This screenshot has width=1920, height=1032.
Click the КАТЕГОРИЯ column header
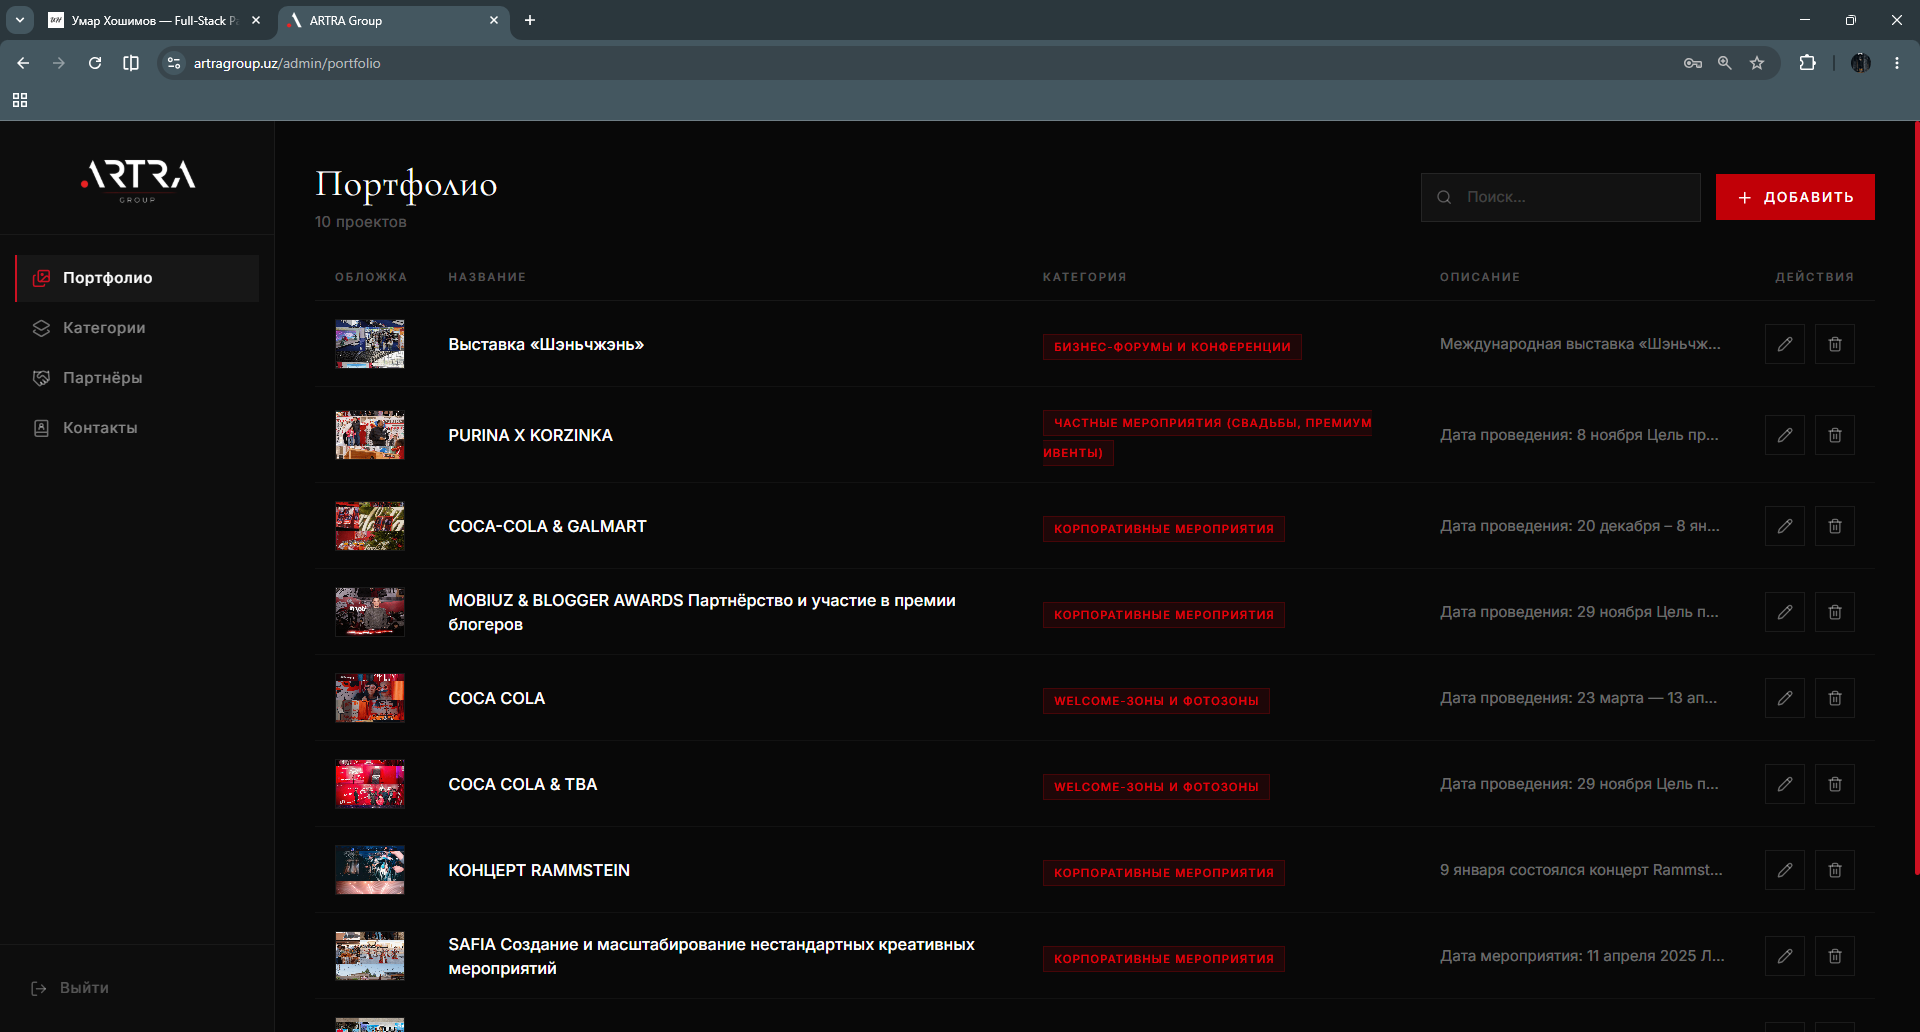(x=1085, y=277)
